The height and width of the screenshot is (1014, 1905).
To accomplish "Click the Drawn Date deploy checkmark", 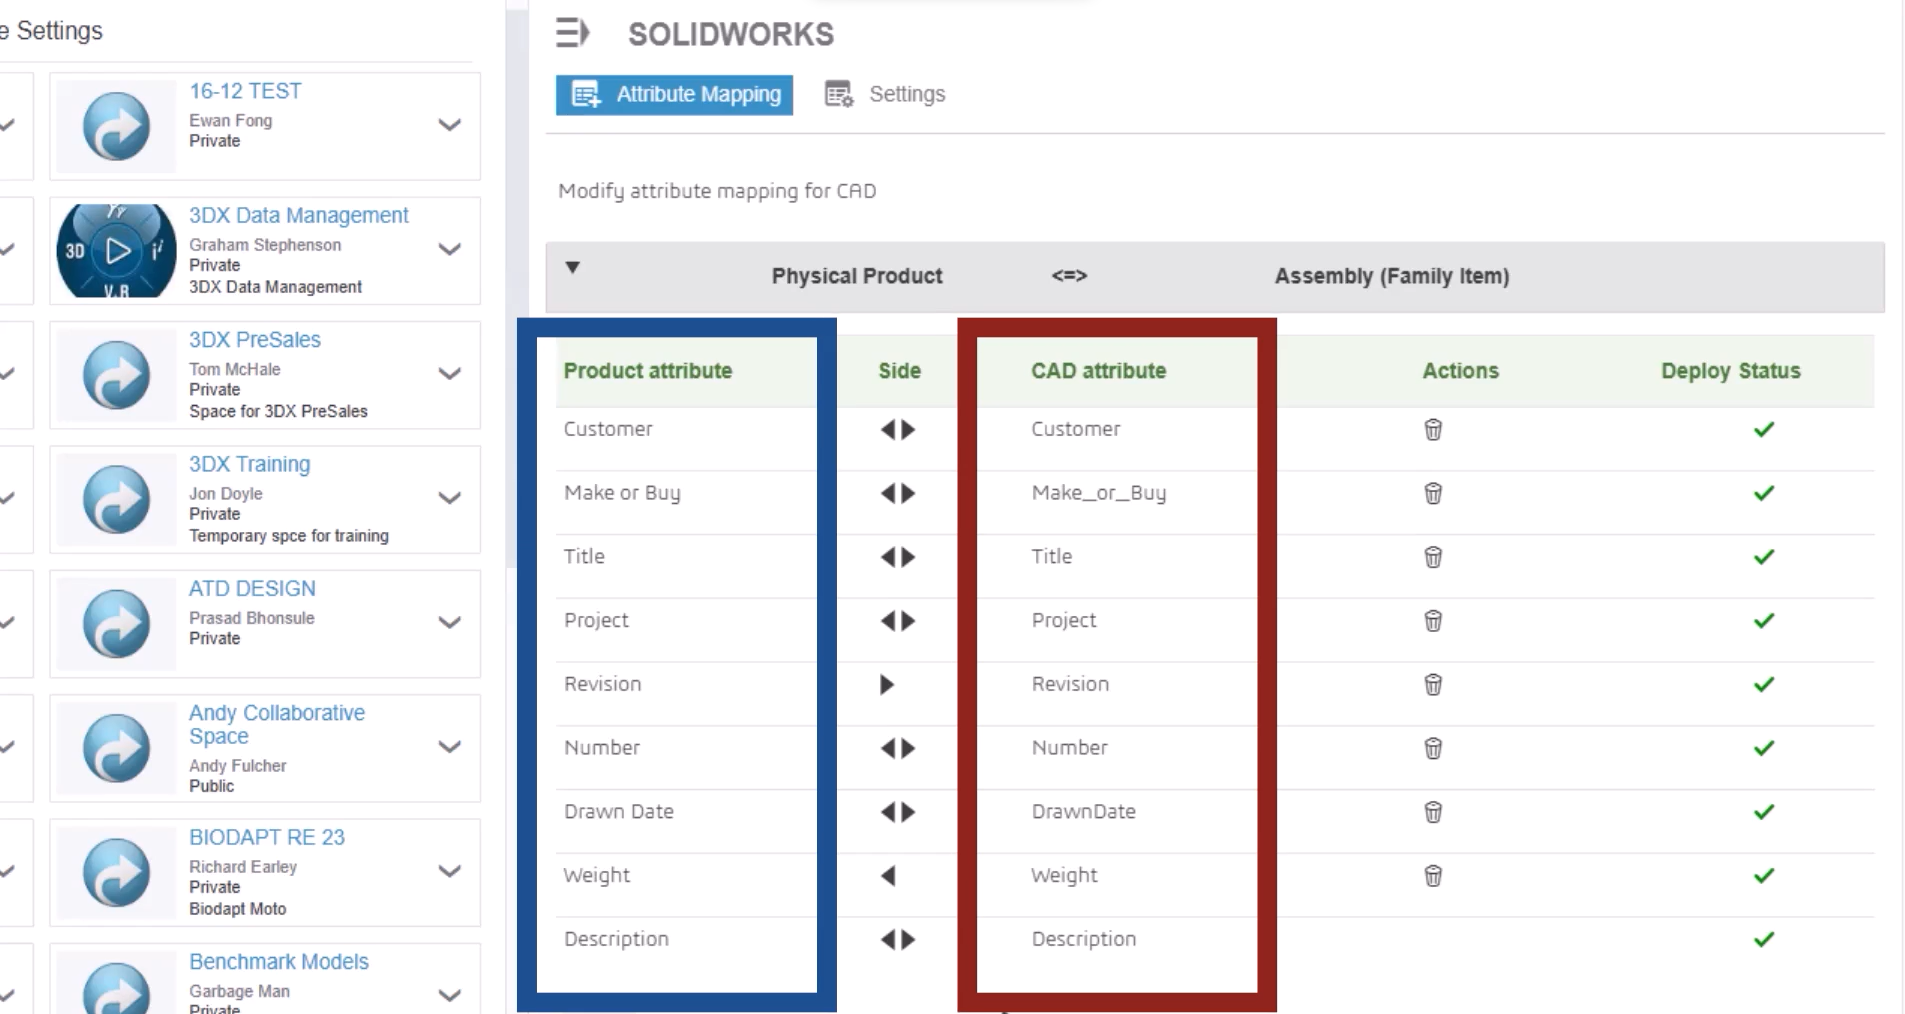I will pyautogui.click(x=1764, y=812).
